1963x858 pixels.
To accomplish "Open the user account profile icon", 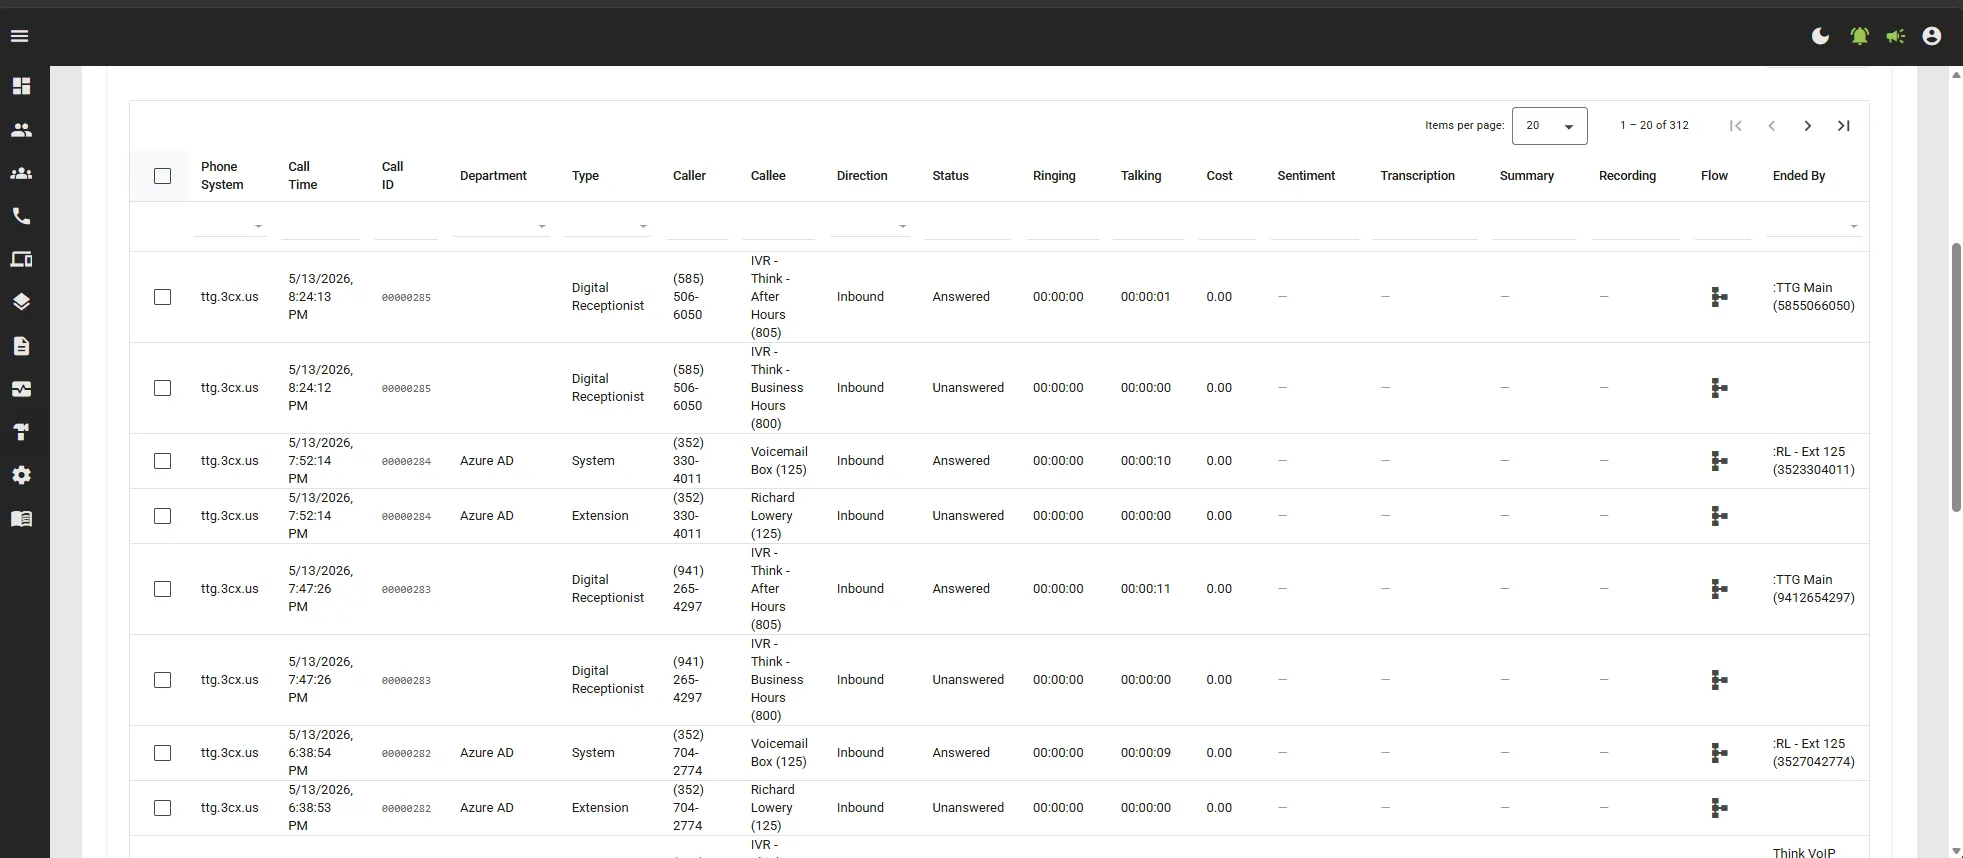I will point(1932,36).
